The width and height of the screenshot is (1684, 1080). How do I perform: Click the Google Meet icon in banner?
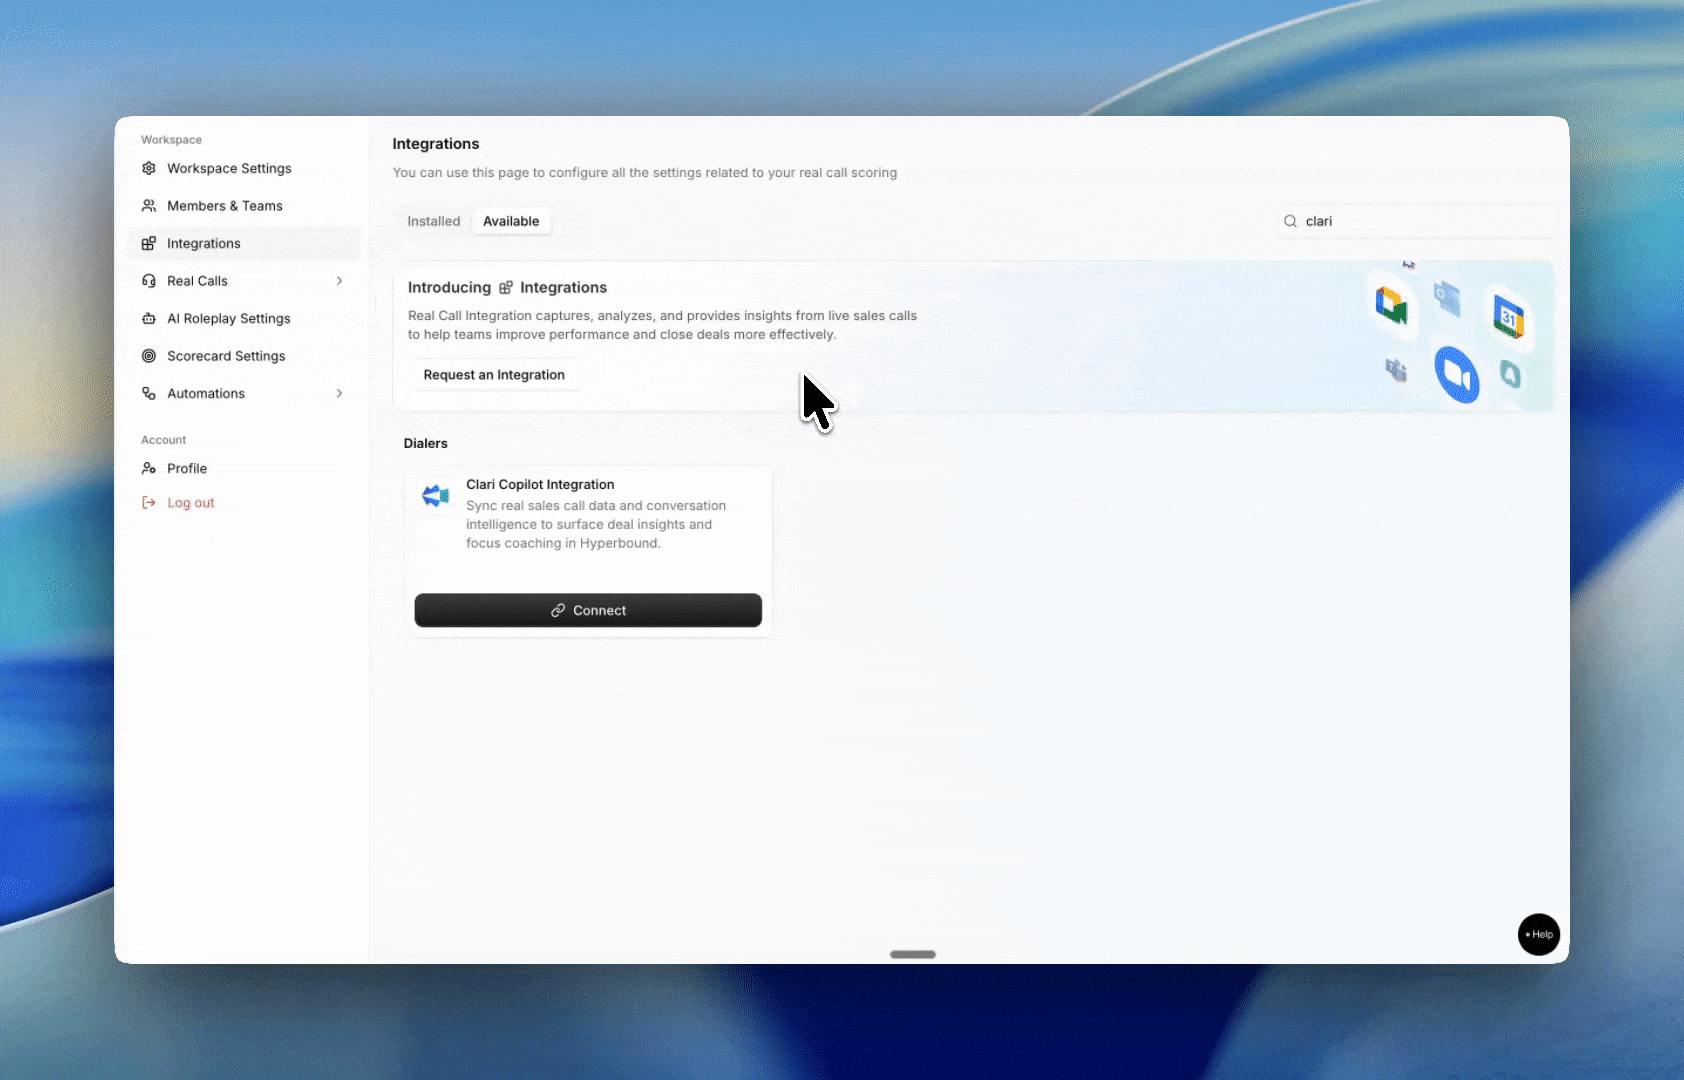click(1391, 305)
